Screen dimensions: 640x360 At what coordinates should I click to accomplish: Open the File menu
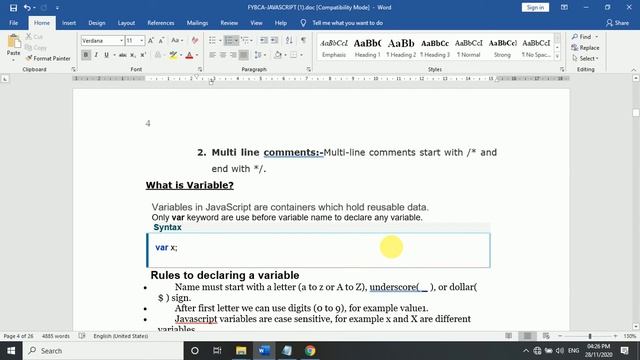pos(13,23)
